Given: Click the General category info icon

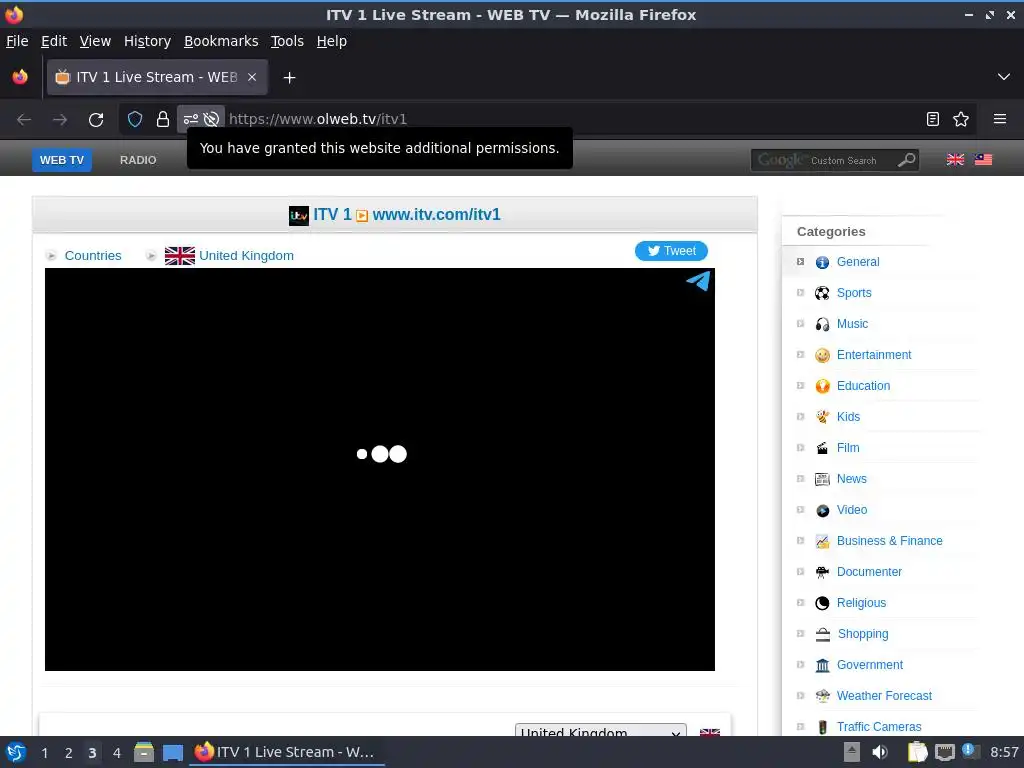Looking at the screenshot, I should coord(822,263).
